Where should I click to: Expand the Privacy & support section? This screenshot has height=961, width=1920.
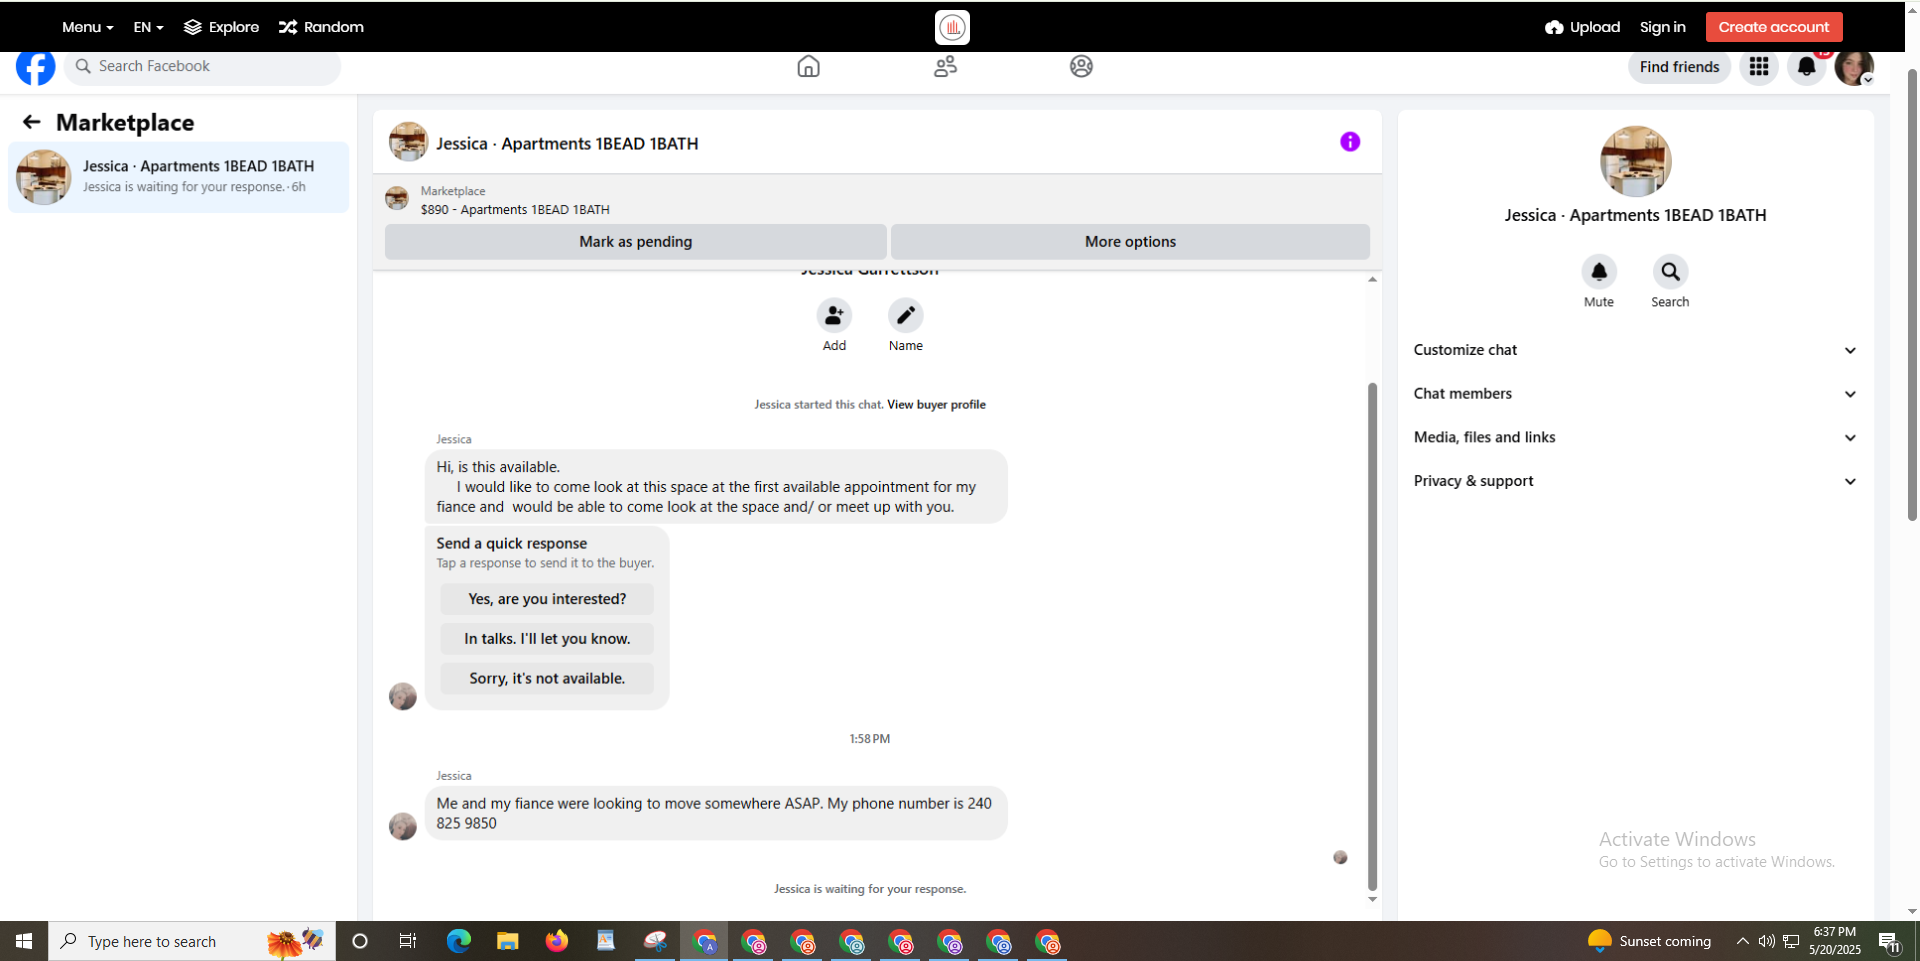[1635, 481]
